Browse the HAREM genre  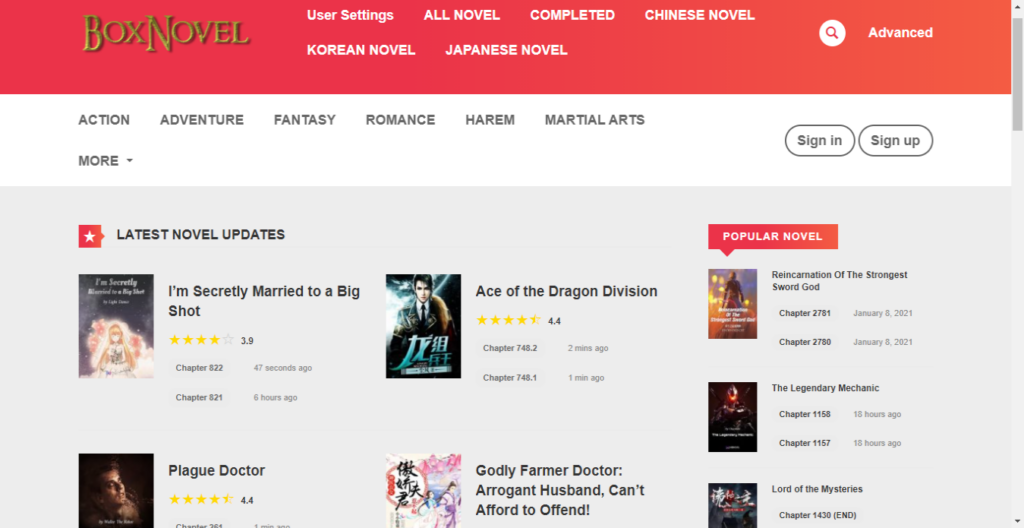(x=490, y=120)
